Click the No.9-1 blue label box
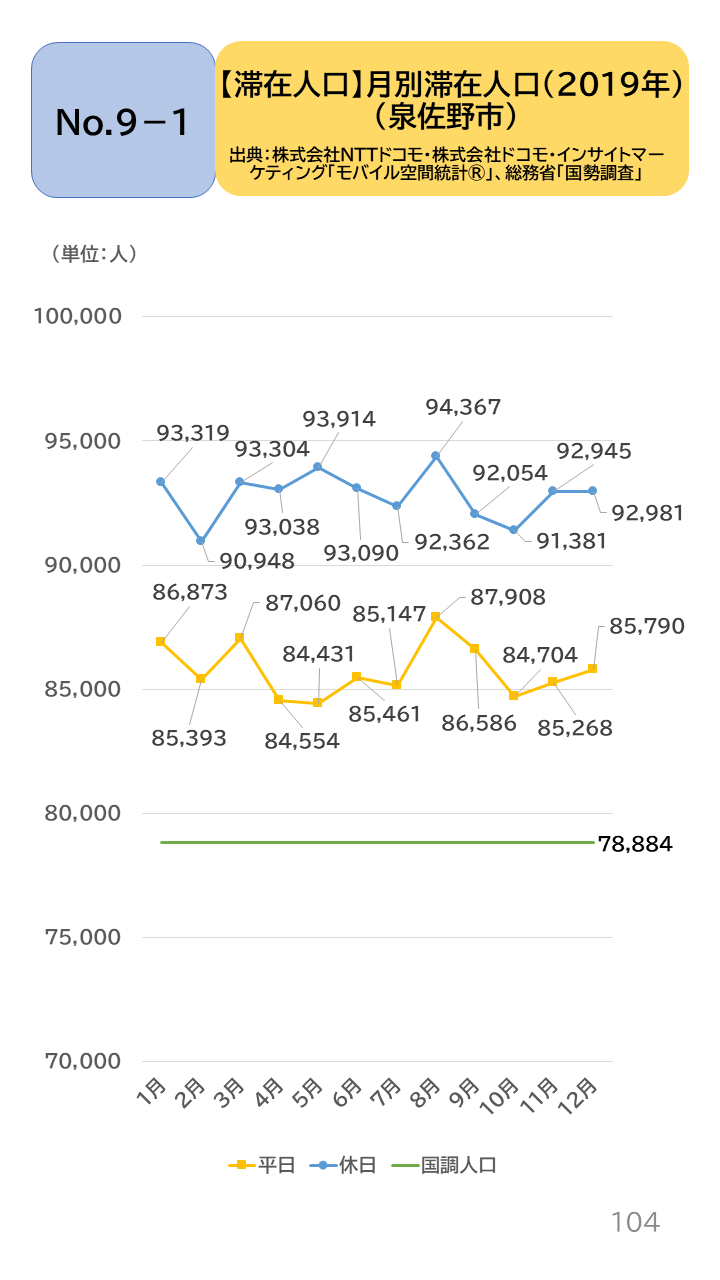 [x=123, y=120]
